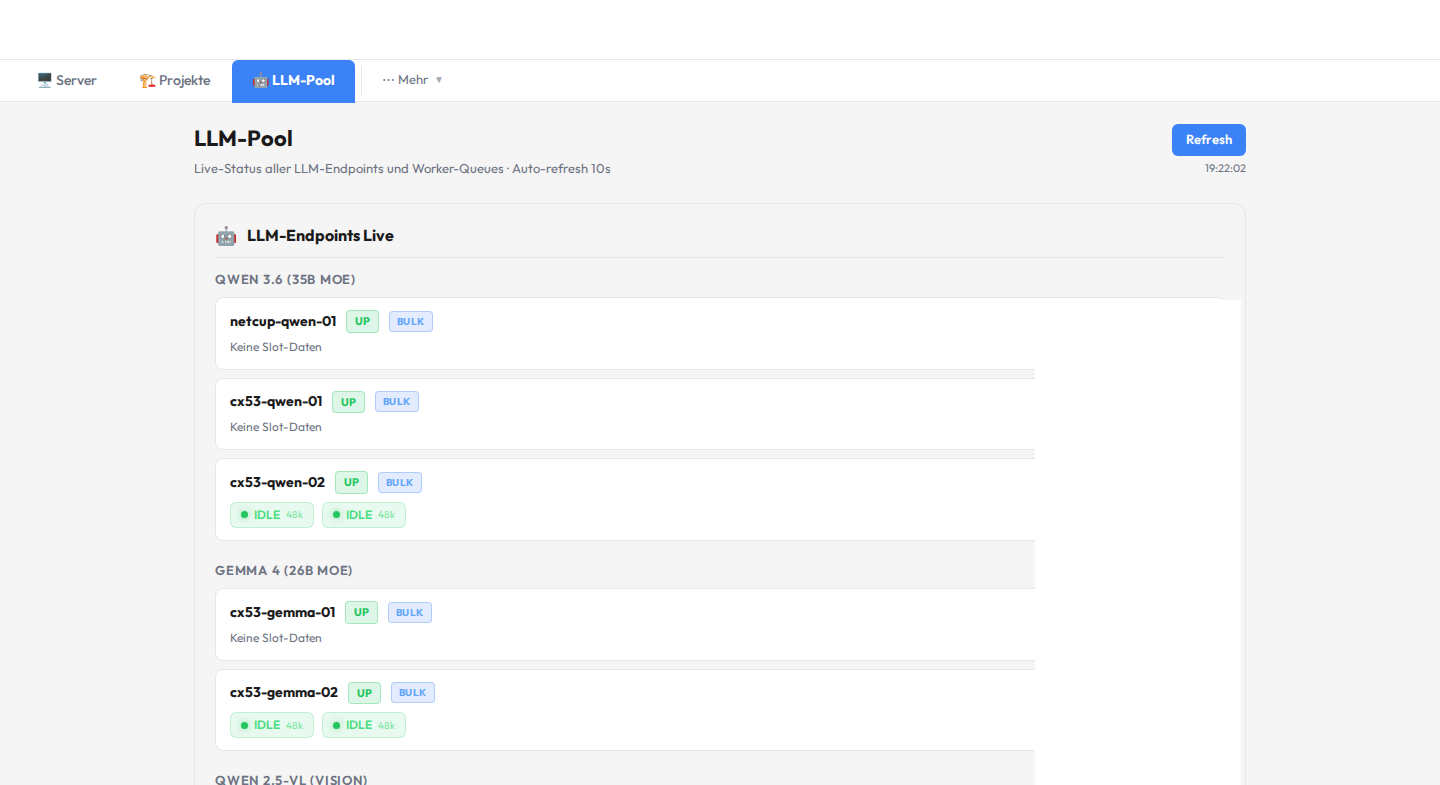Click the LLM-Endpoints Live section title
The width and height of the screenshot is (1440, 785).
click(x=320, y=236)
